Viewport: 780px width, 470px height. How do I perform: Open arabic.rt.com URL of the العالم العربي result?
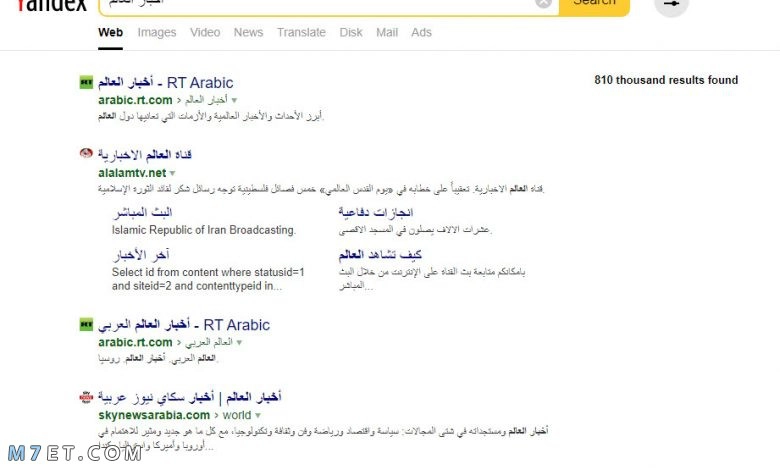[135, 342]
